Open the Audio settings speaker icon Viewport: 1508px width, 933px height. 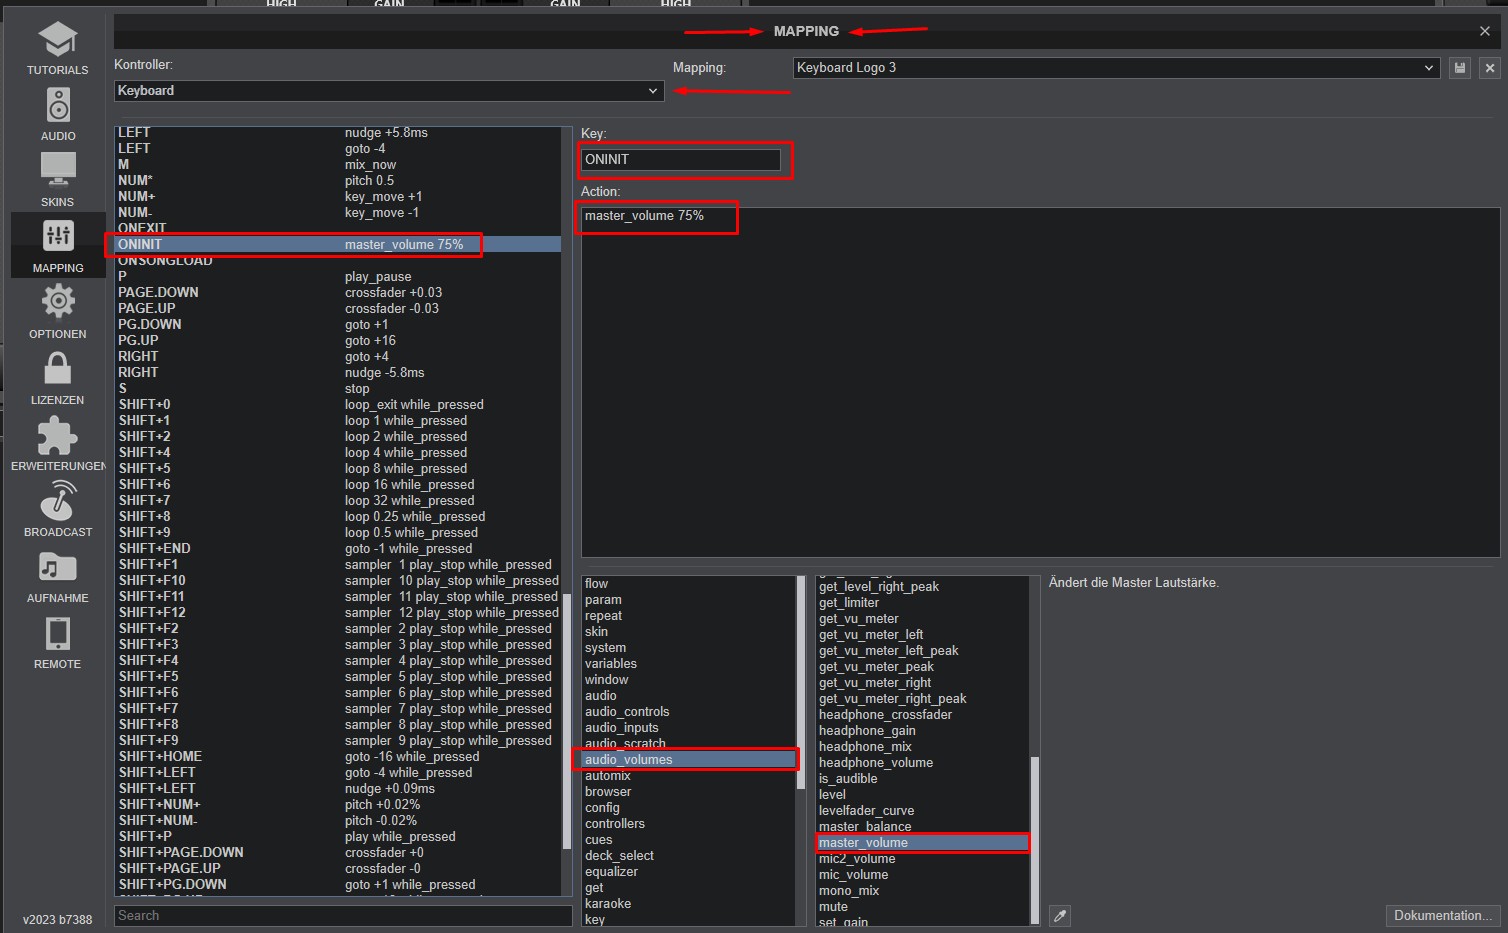pos(58,105)
